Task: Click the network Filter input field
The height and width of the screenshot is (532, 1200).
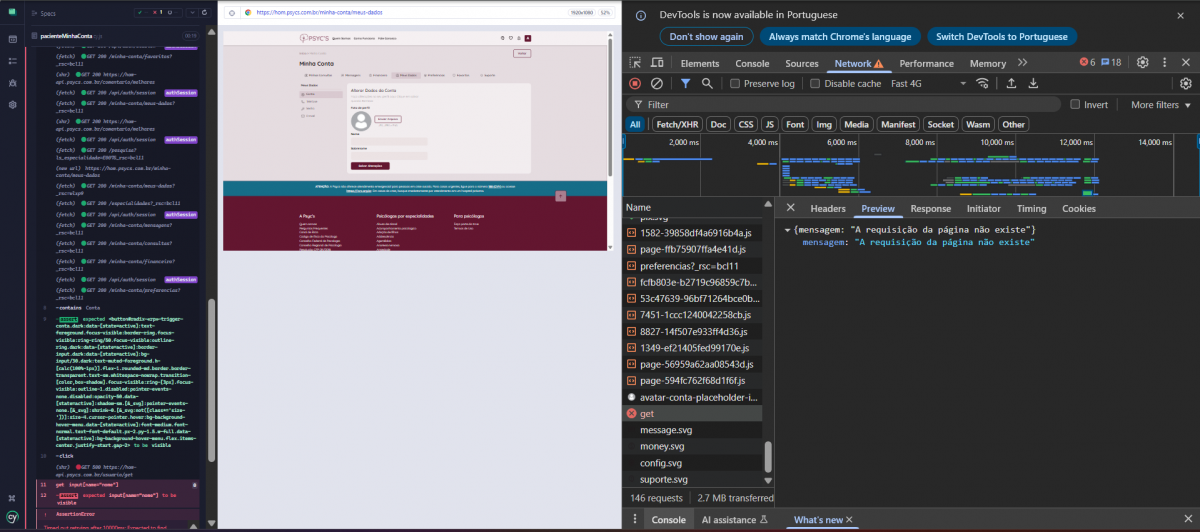Action: pyautogui.click(x=850, y=104)
